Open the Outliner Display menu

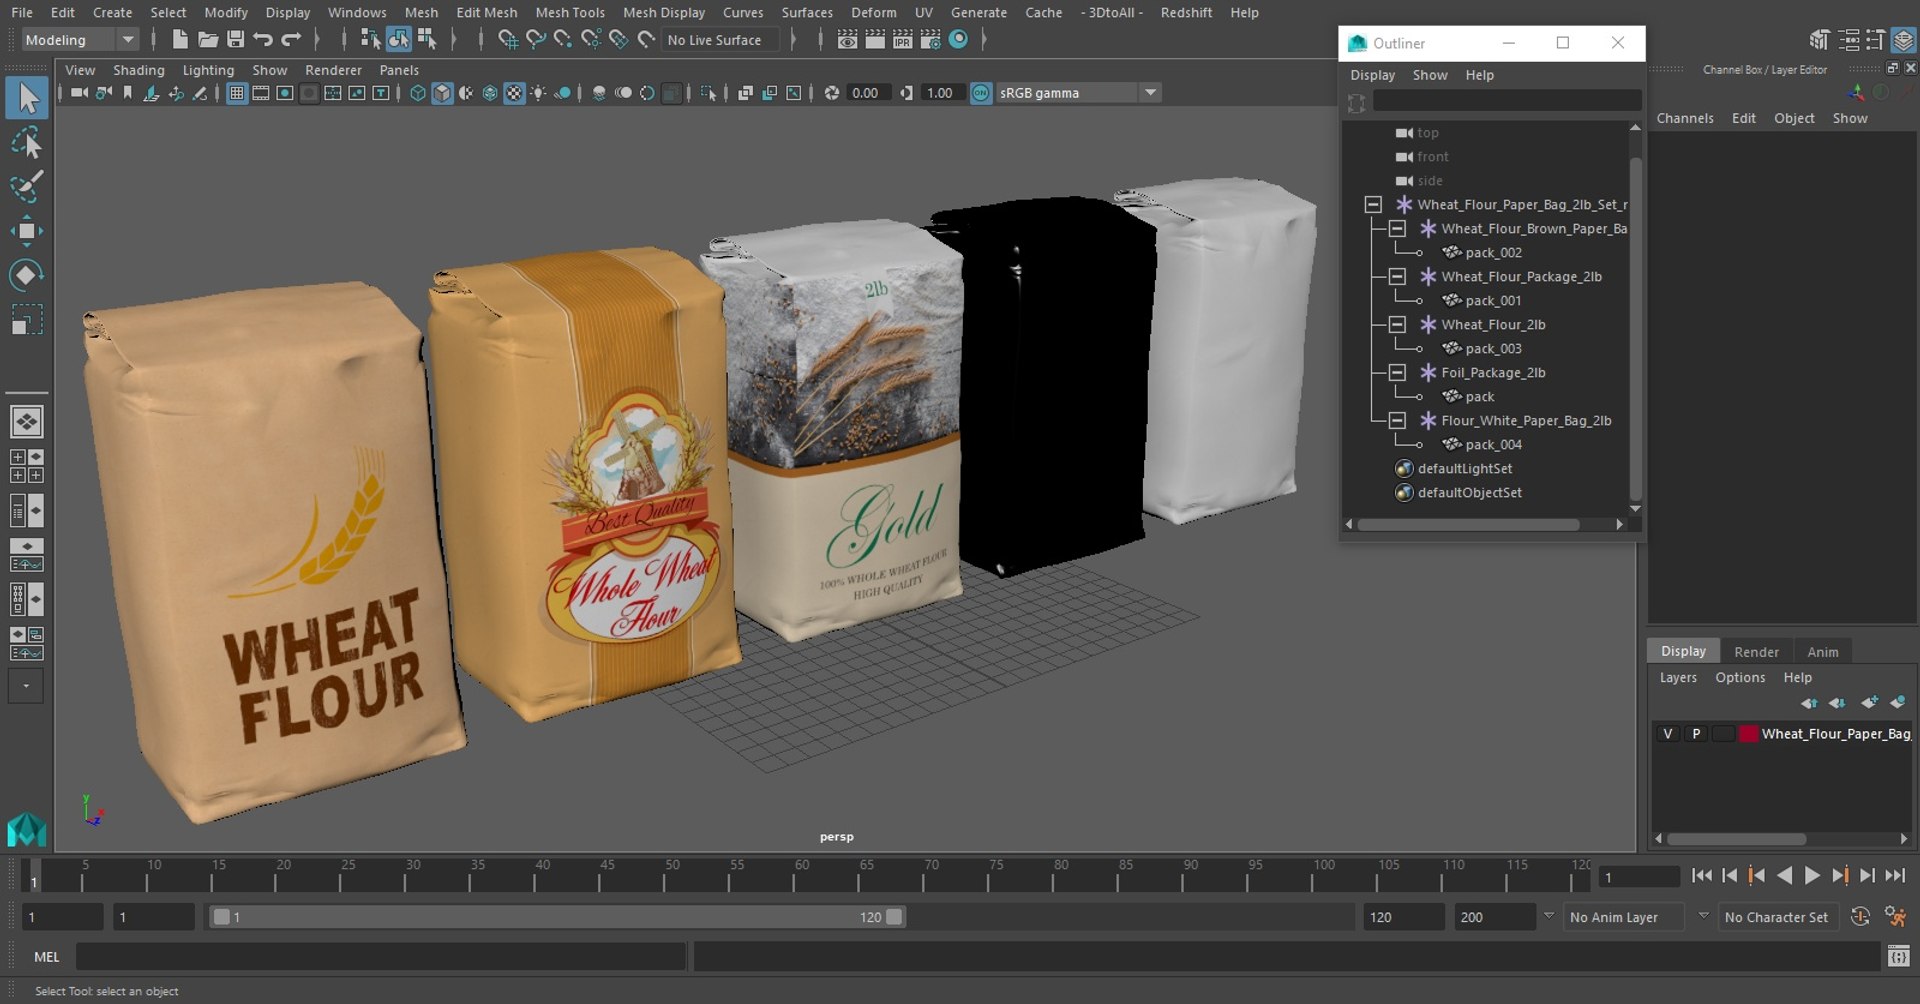(1372, 75)
